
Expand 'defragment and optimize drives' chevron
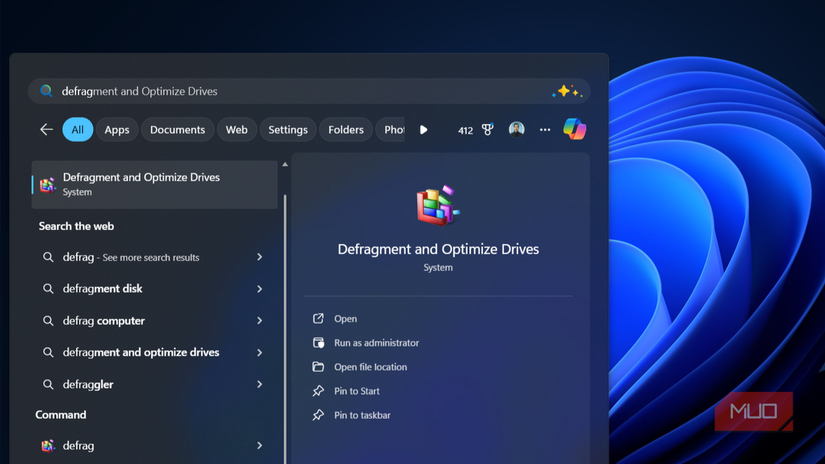pyautogui.click(x=259, y=352)
